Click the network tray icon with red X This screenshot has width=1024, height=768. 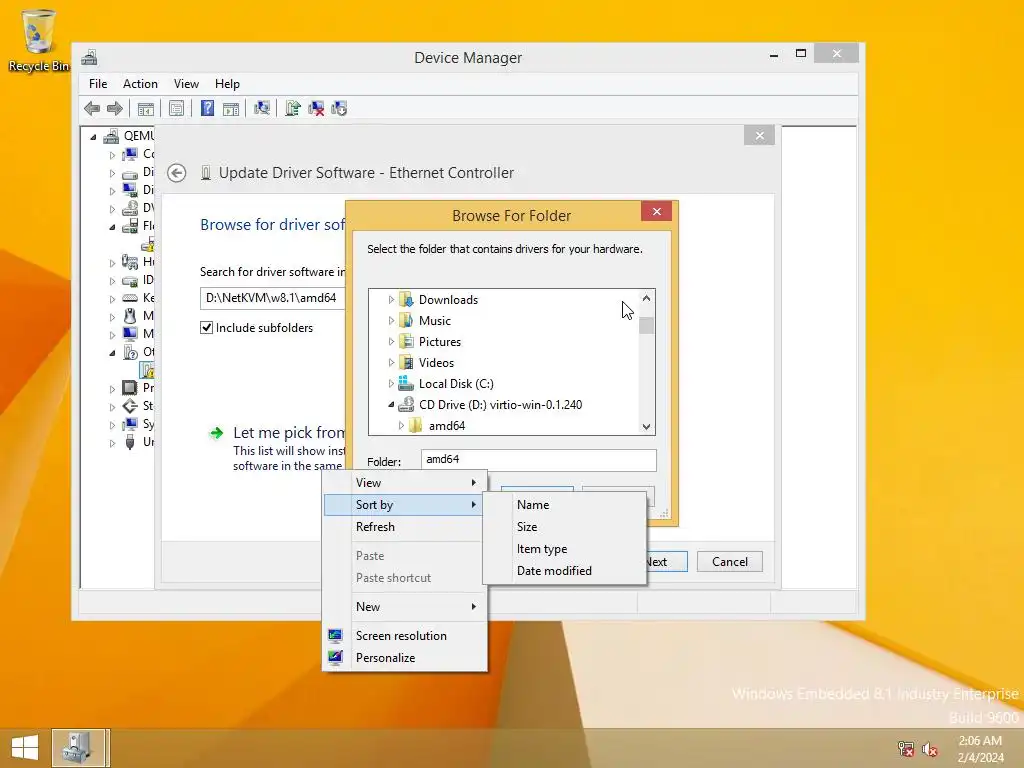(905, 749)
